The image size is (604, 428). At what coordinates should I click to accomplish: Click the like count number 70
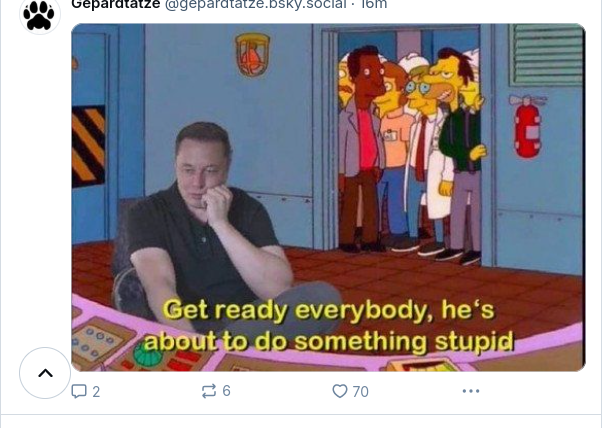(x=361, y=392)
